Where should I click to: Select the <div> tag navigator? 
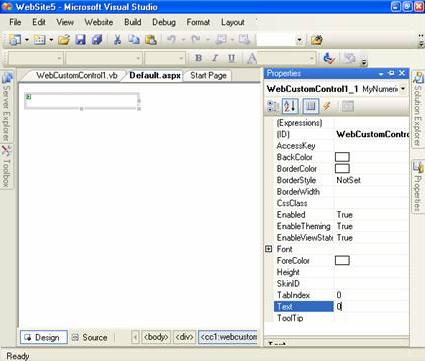coord(184,337)
